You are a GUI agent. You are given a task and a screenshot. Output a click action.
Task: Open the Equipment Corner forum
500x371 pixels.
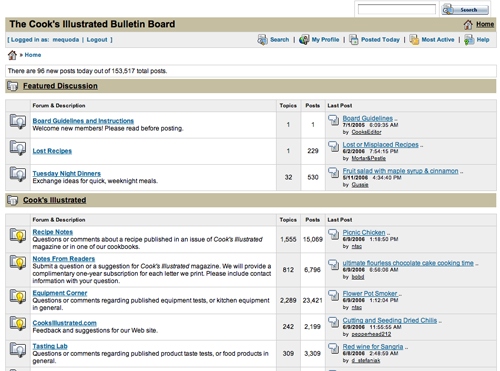[60, 293]
